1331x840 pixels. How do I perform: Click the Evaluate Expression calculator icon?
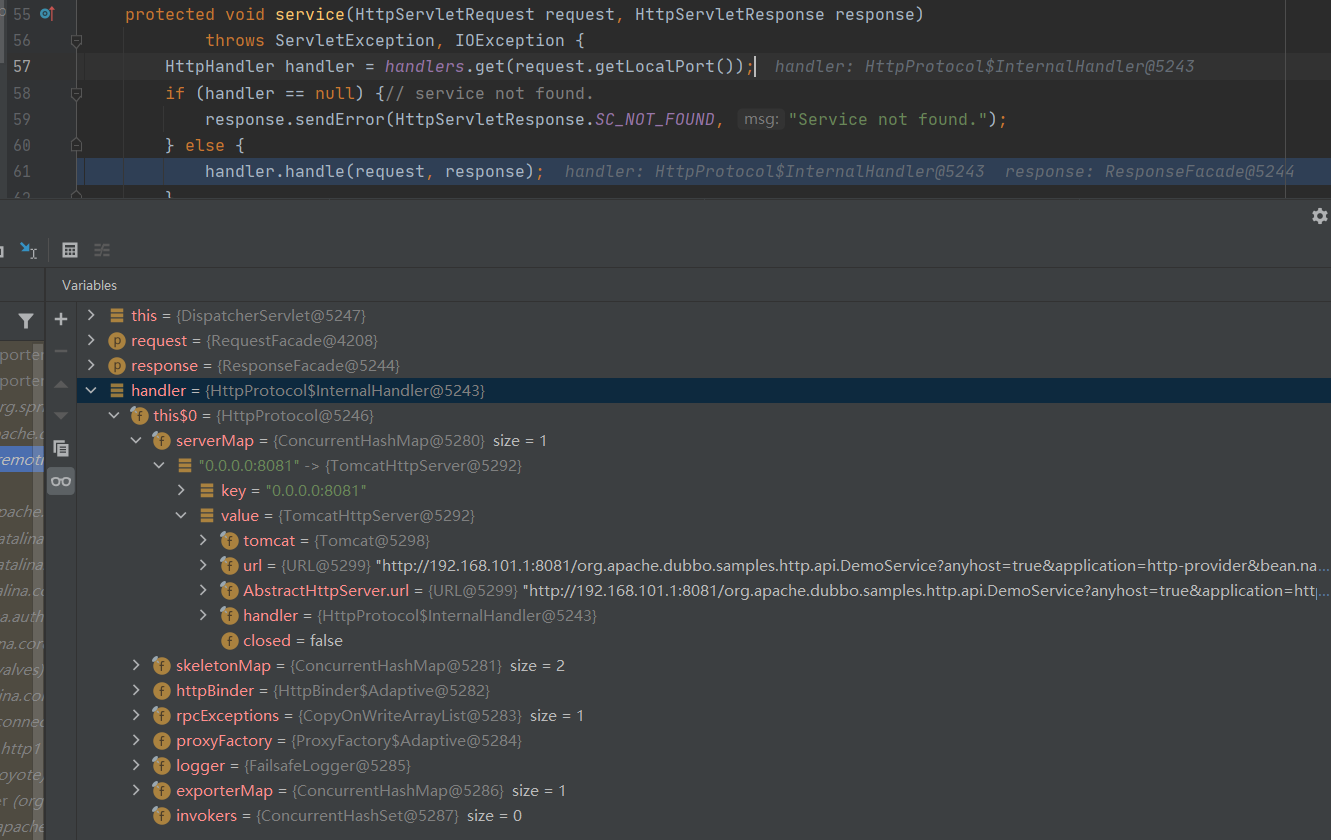point(70,250)
